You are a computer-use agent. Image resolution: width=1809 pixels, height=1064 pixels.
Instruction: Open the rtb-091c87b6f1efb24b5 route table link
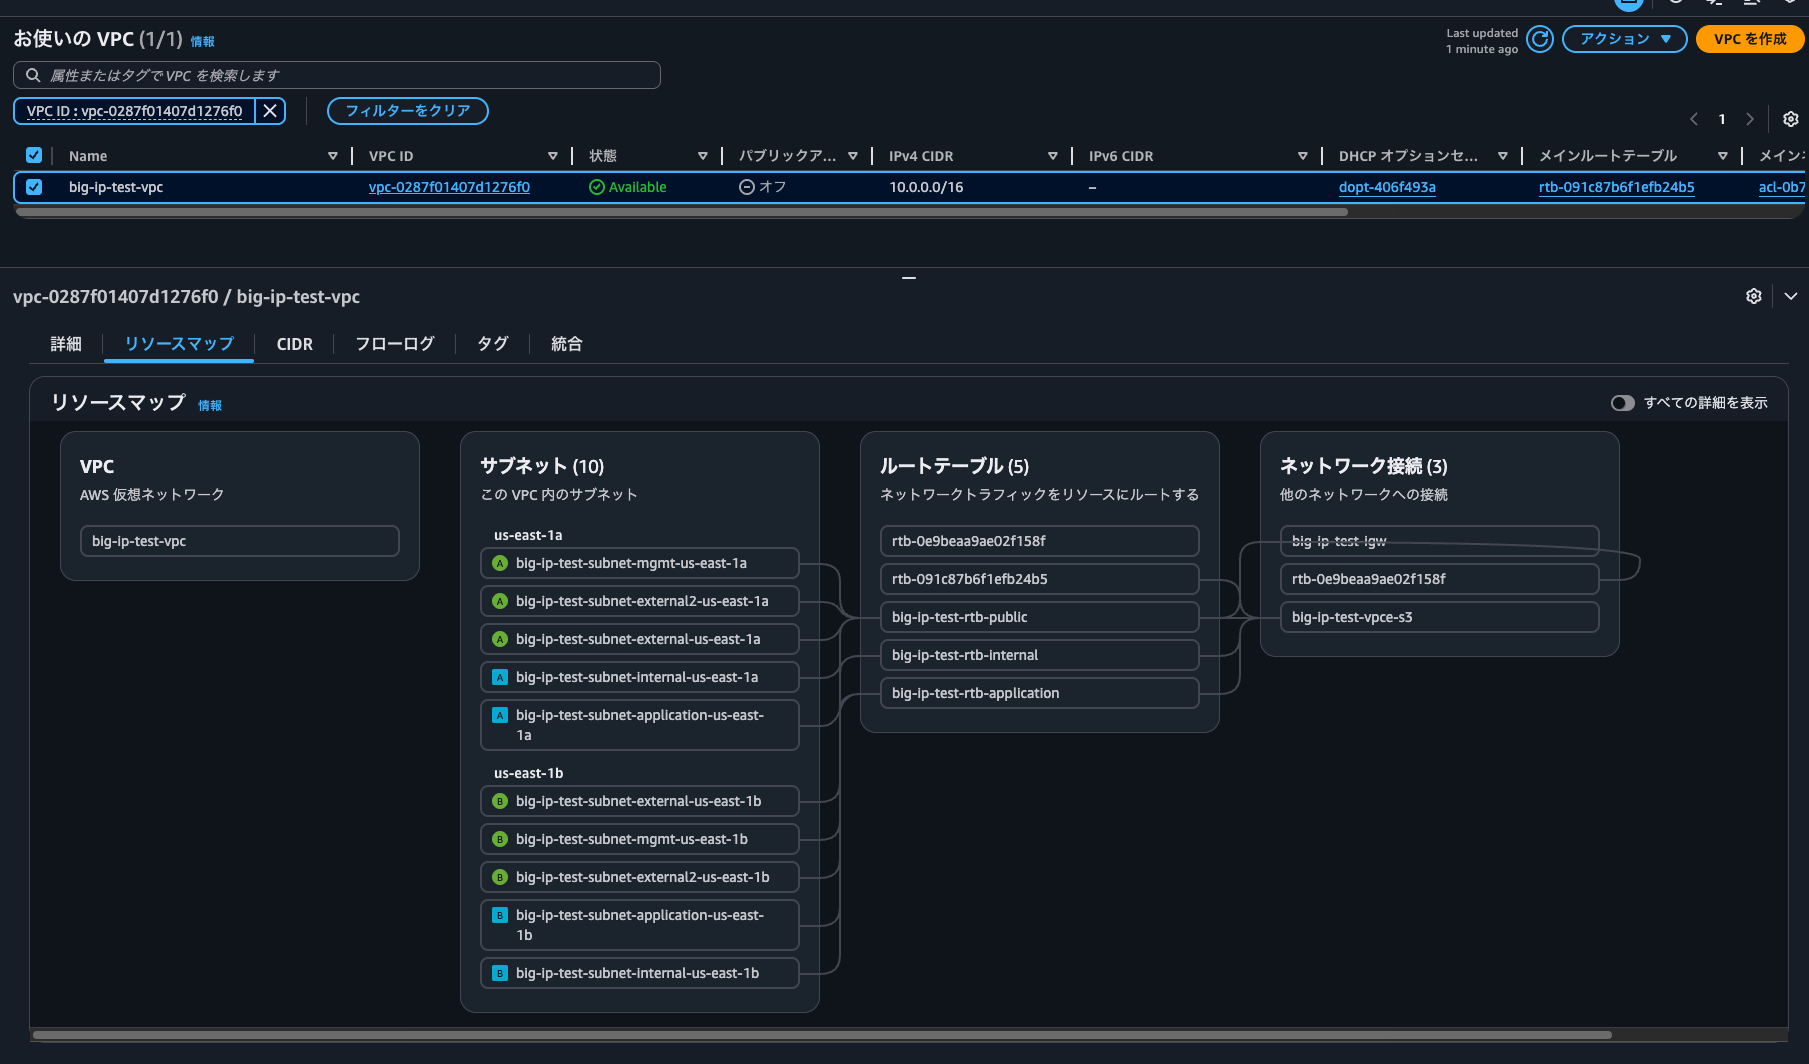(1616, 187)
